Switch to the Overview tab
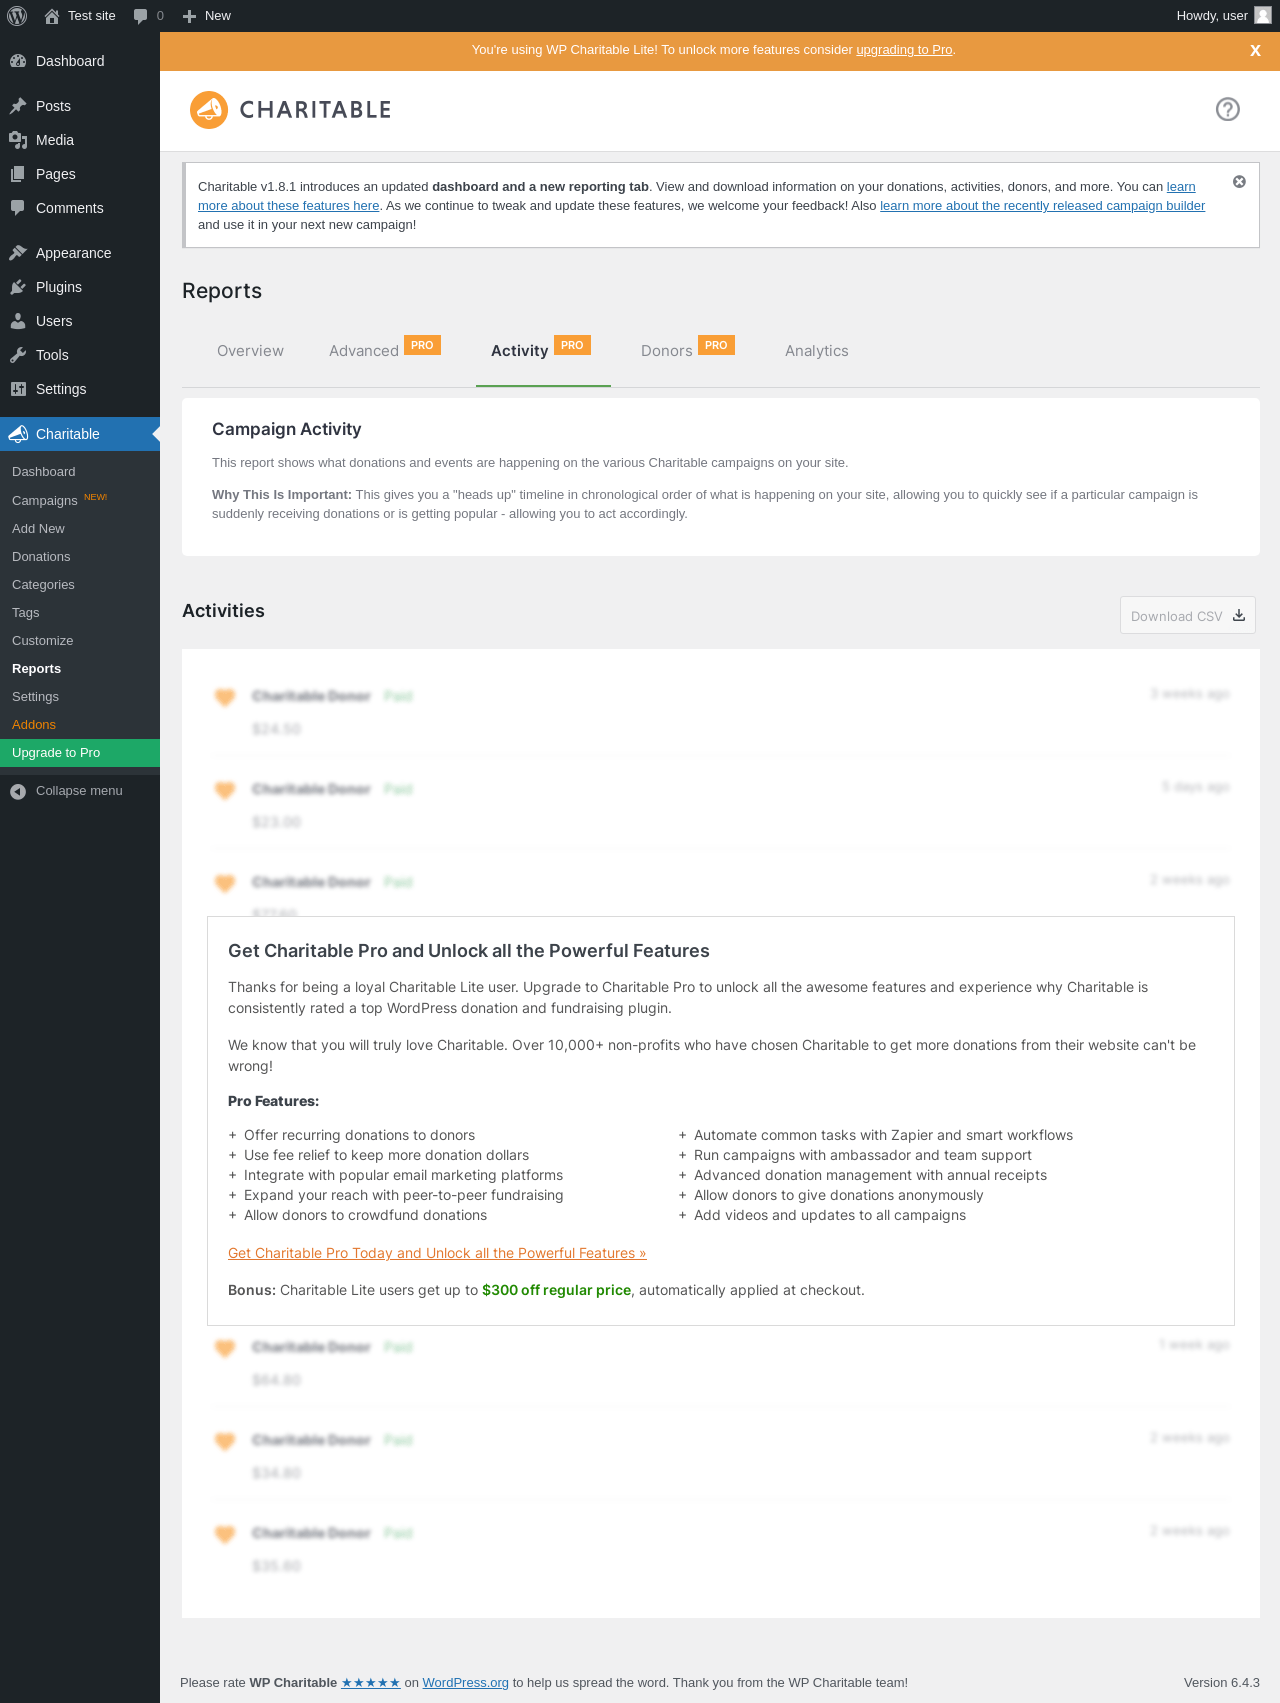The width and height of the screenshot is (1280, 1703). tap(250, 351)
